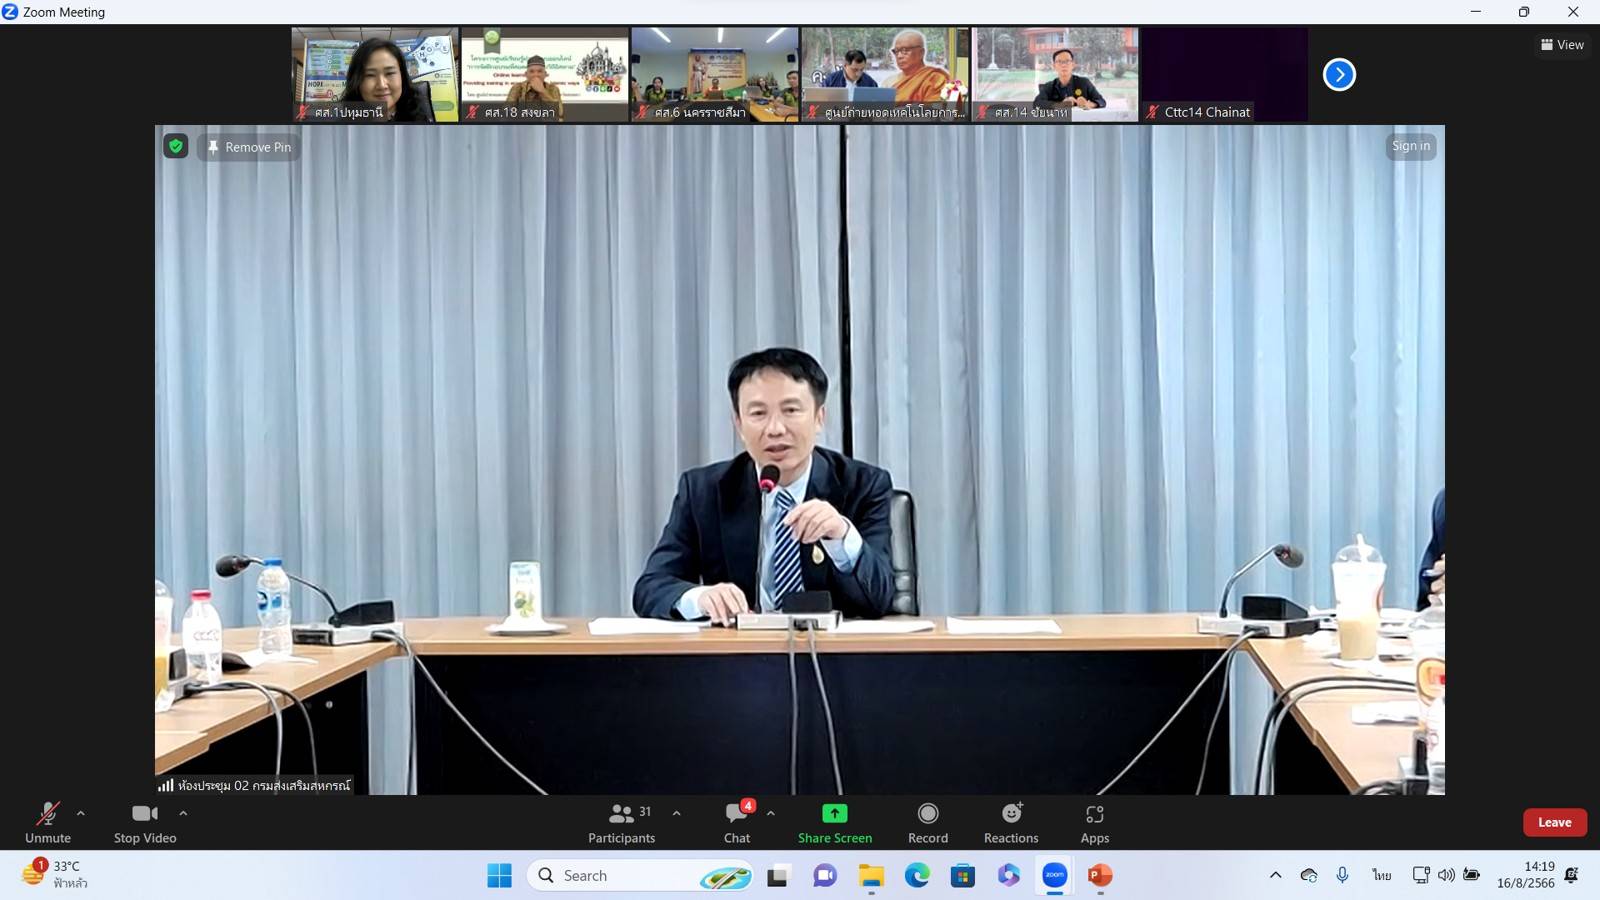Screen dimensions: 1600x900
Task: Switch input language ไทย indicator
Action: (x=1382, y=875)
